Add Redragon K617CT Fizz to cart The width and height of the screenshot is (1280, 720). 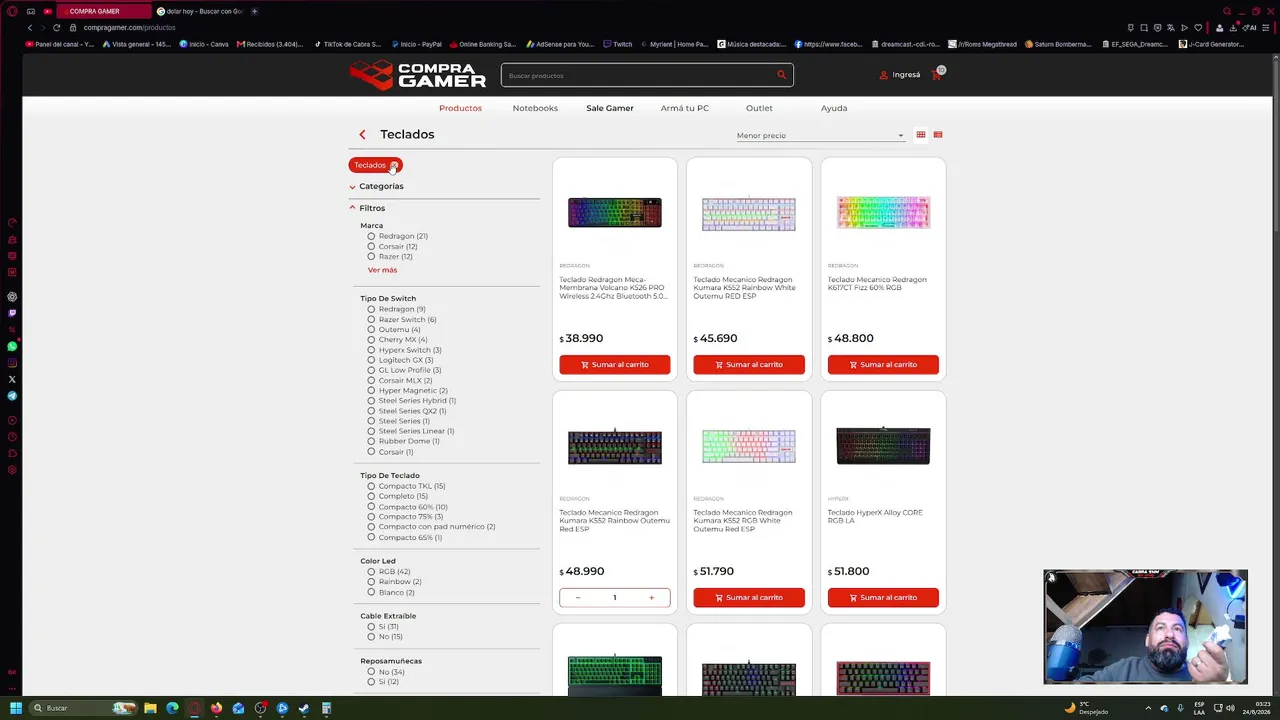coord(883,364)
